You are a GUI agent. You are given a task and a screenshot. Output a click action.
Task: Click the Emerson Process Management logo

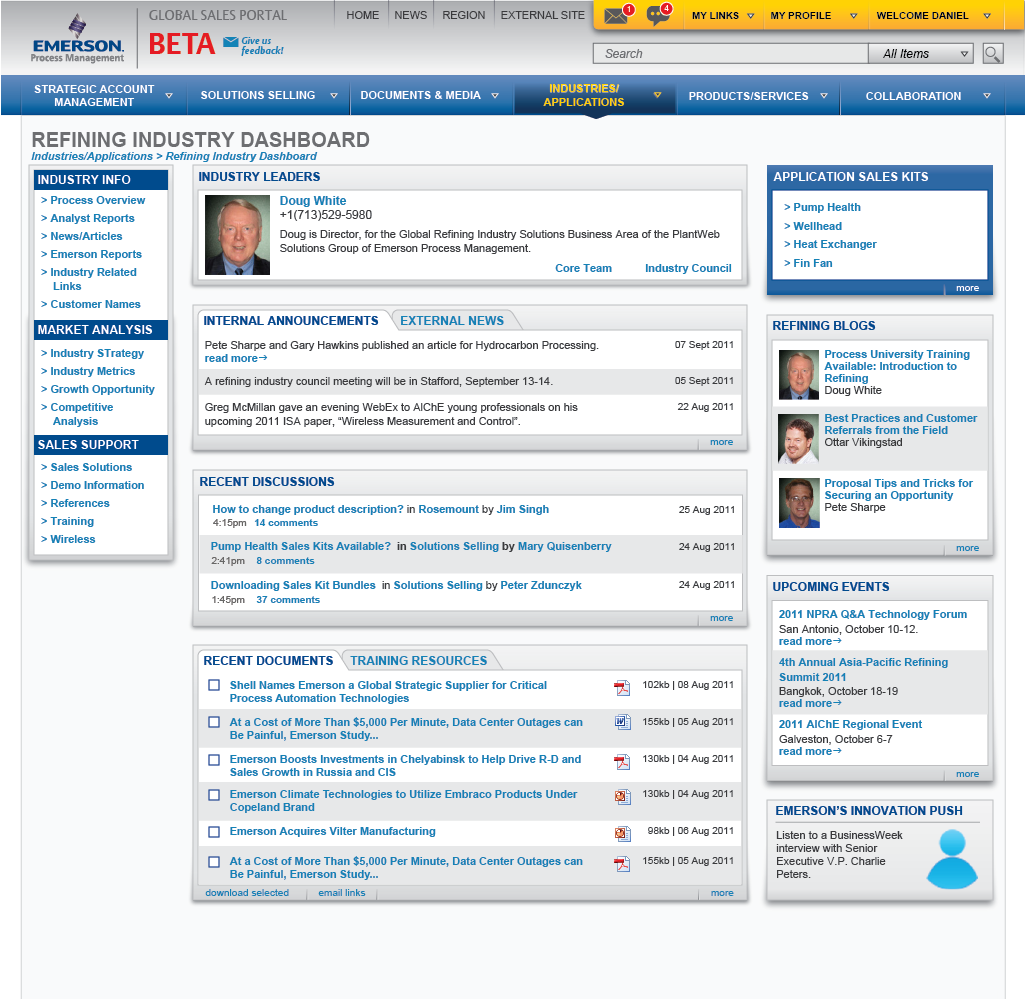coord(77,39)
